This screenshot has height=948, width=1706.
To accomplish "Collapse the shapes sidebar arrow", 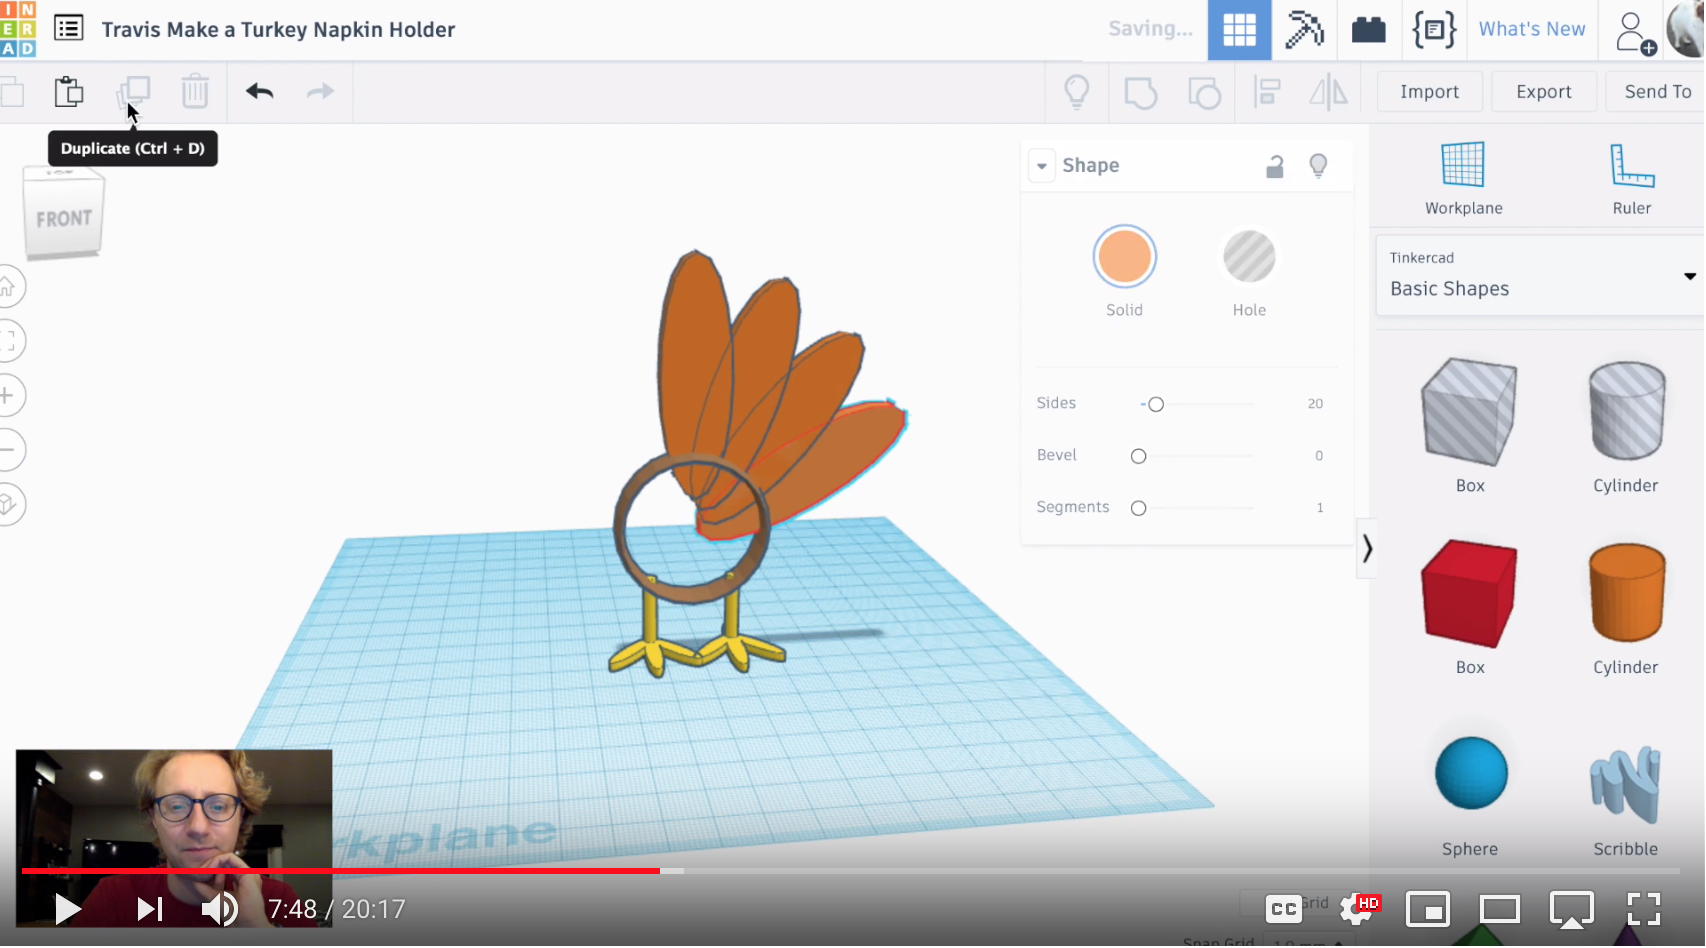I will point(1367,548).
